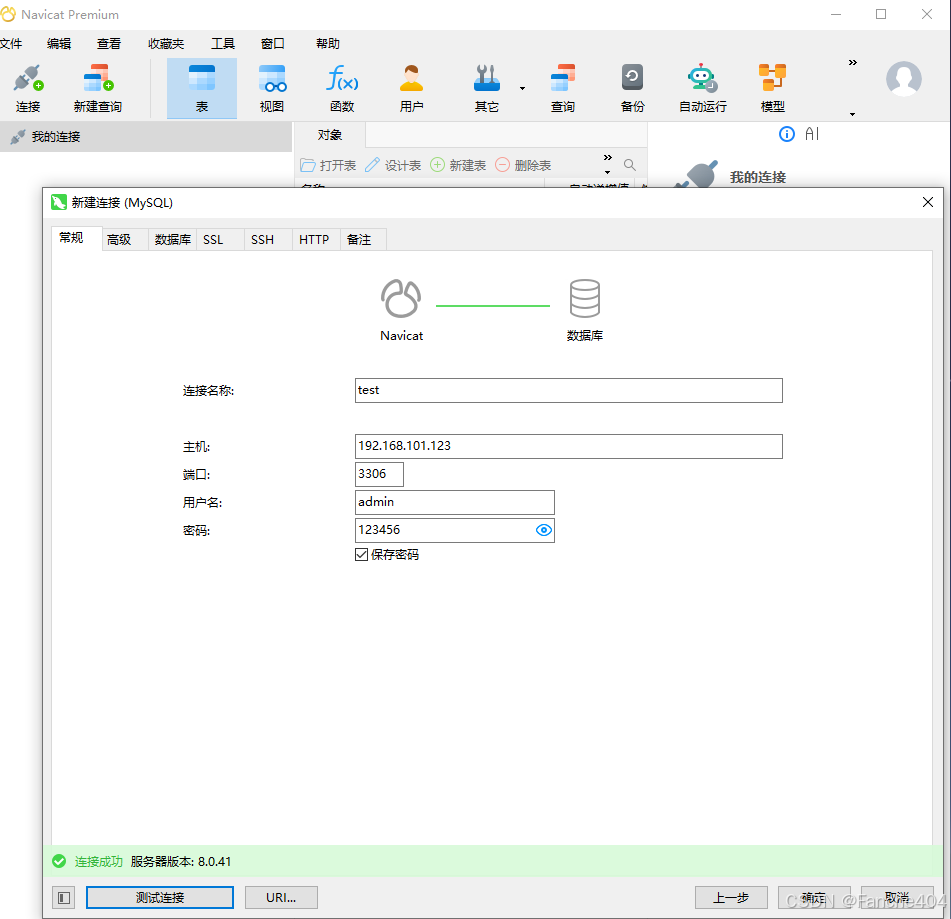Click 新建表 in the object toolbar

458,165
